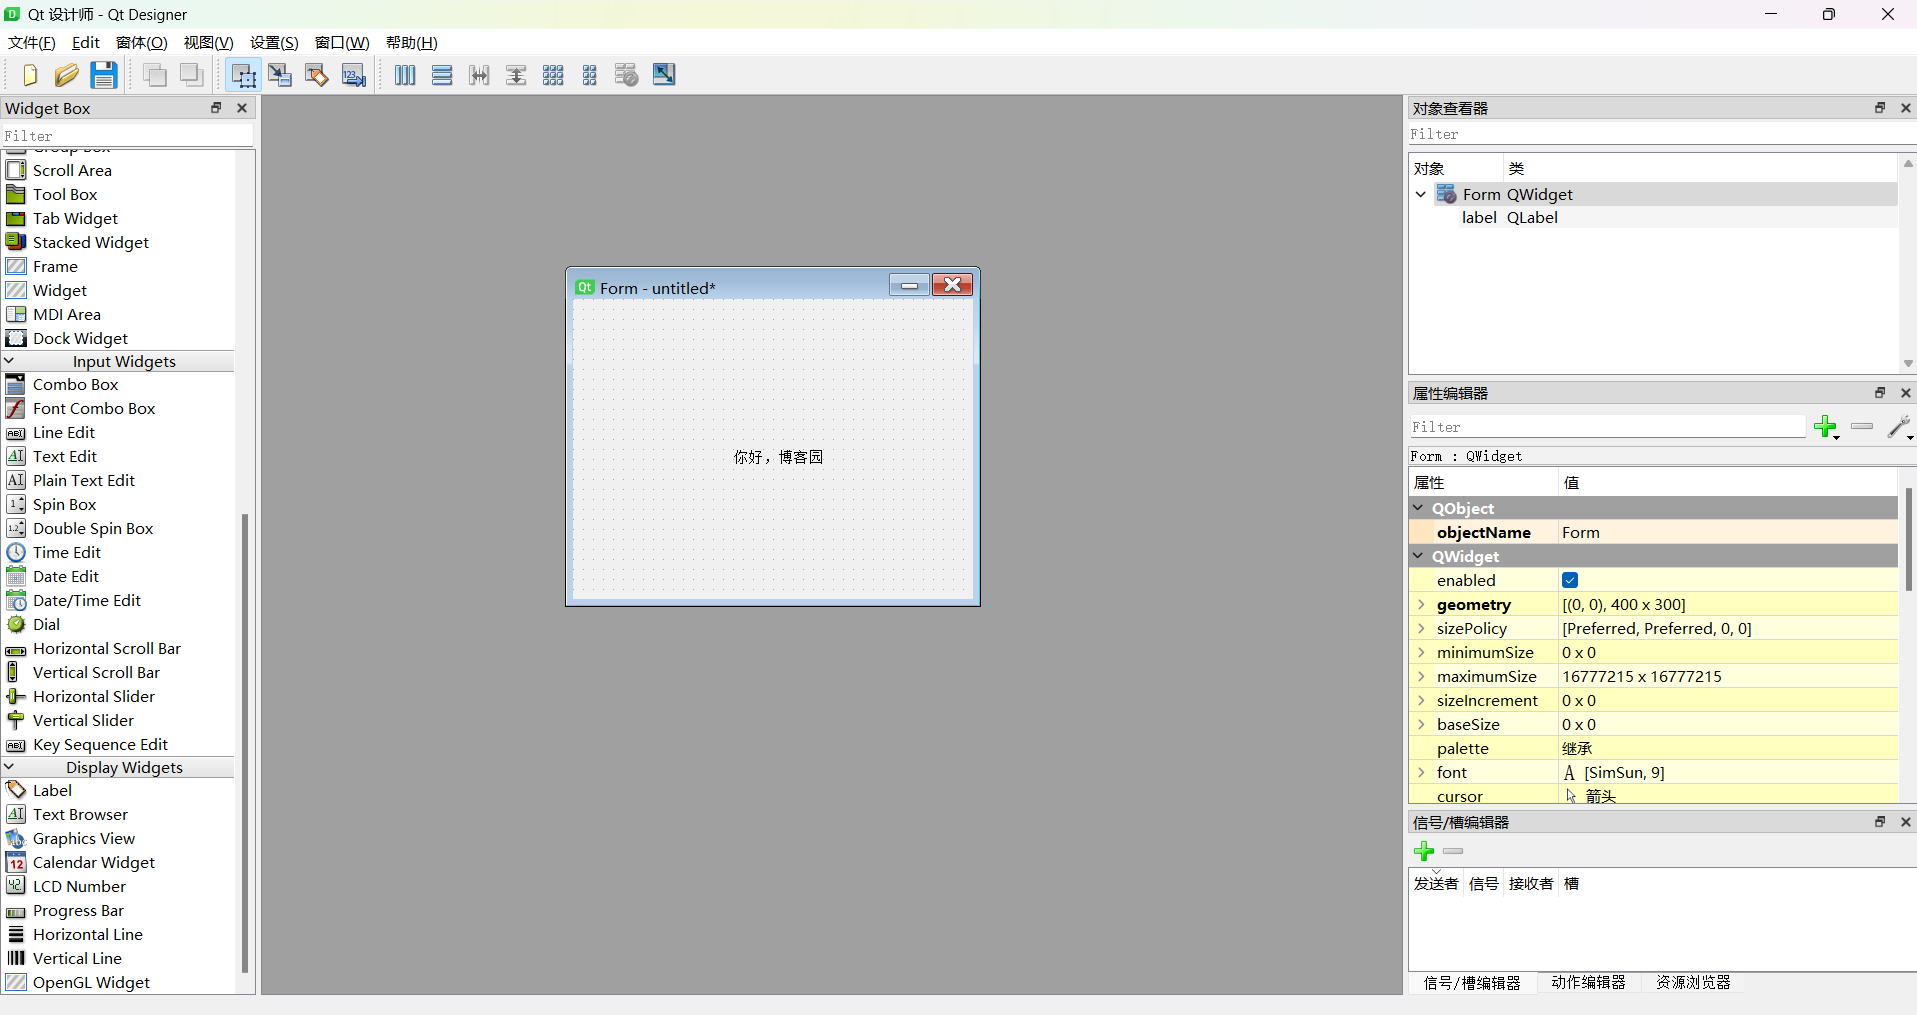Click the Break Layout toolbar icon
The height and width of the screenshot is (1015, 1917).
point(627,75)
